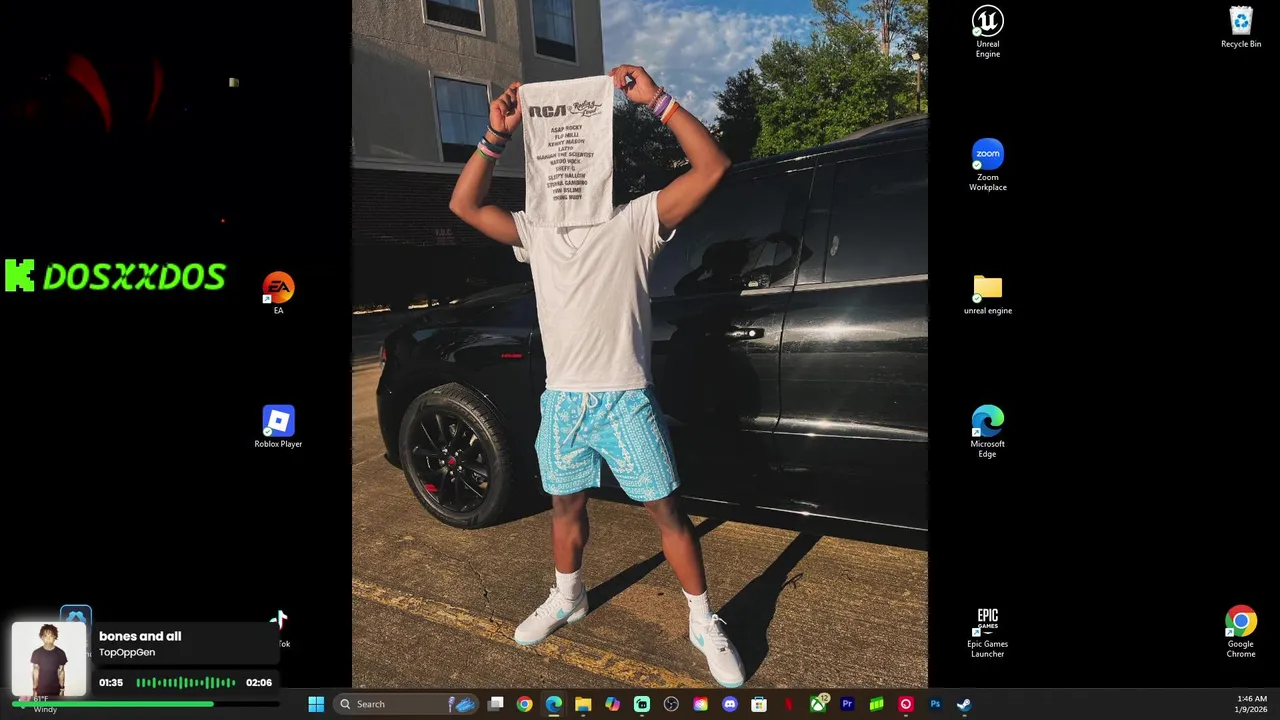Open Task View on the taskbar

(495, 704)
